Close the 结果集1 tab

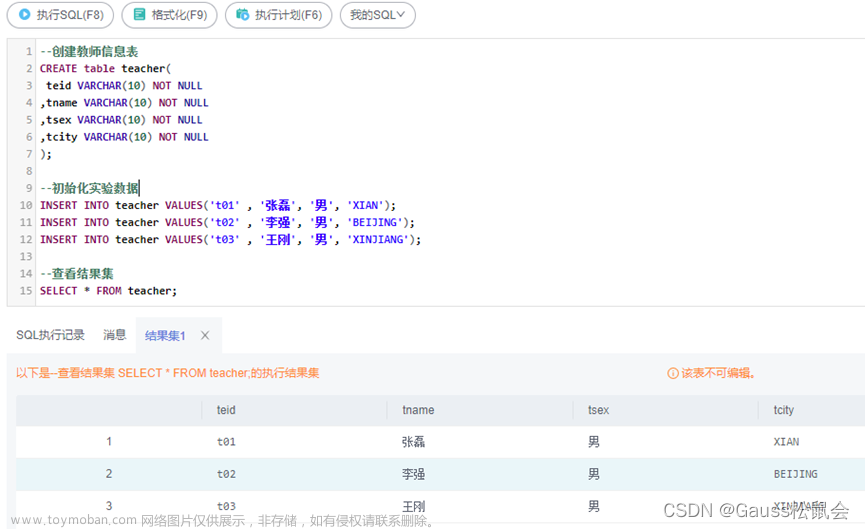tap(205, 335)
